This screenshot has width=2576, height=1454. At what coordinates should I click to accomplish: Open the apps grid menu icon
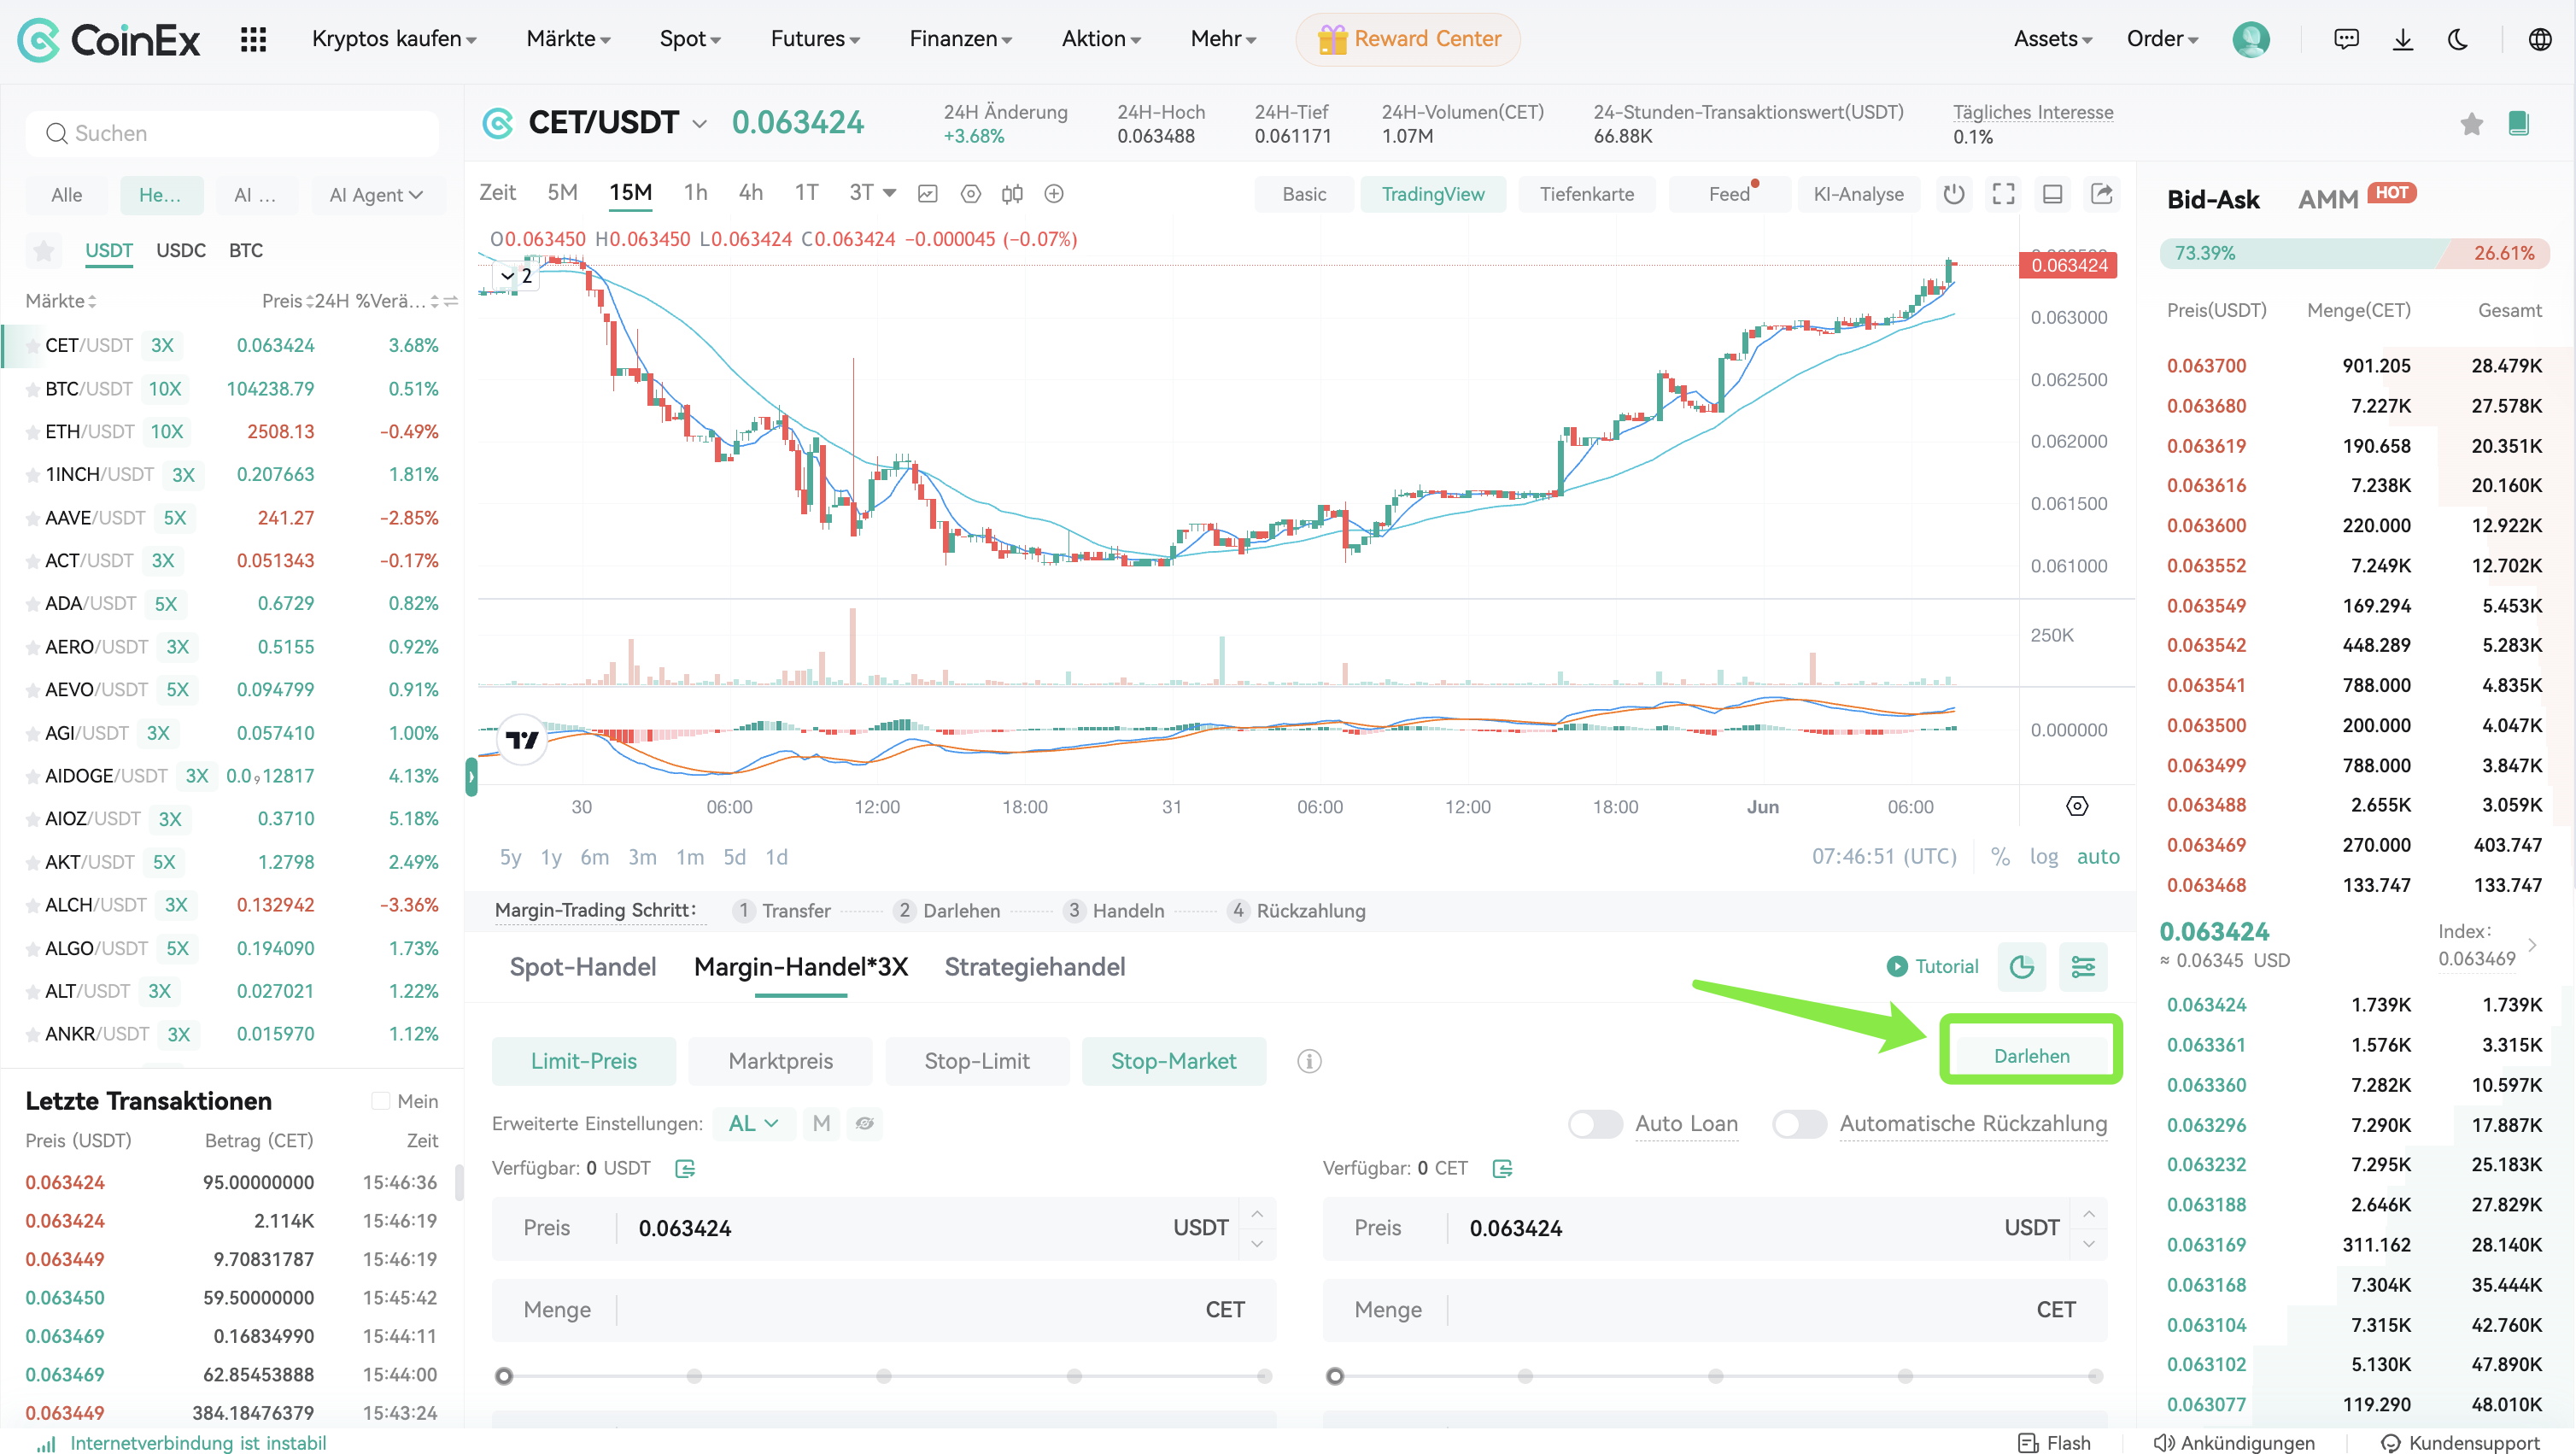(x=253, y=39)
